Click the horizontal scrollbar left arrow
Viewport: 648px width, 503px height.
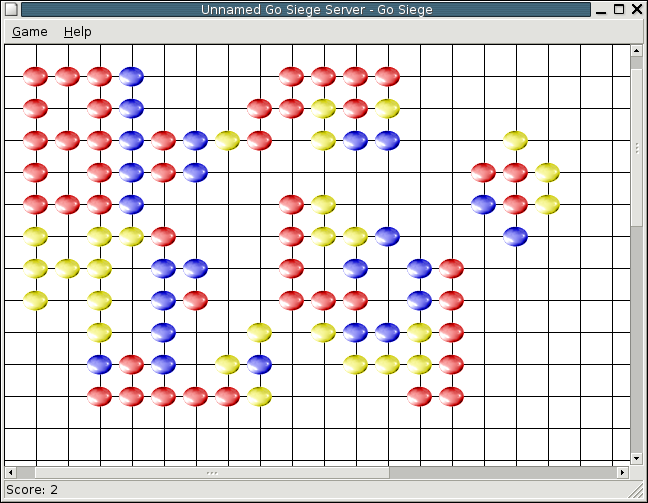11,471
